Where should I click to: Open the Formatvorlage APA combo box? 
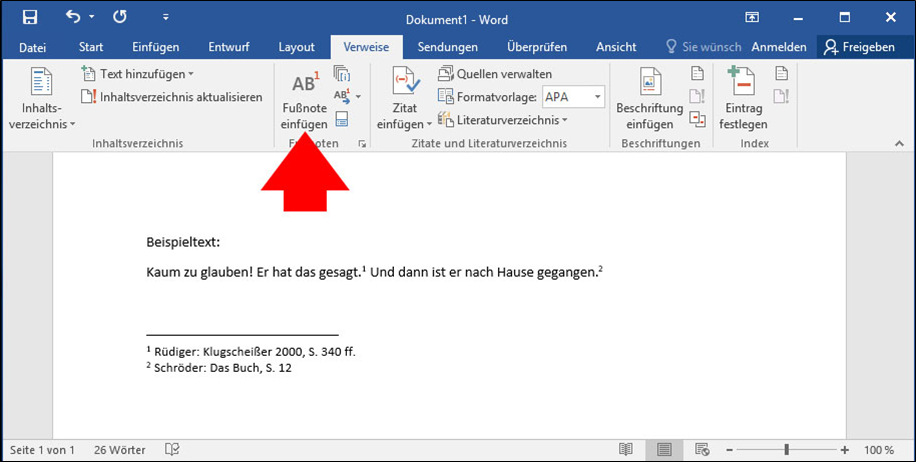pyautogui.click(x=574, y=97)
